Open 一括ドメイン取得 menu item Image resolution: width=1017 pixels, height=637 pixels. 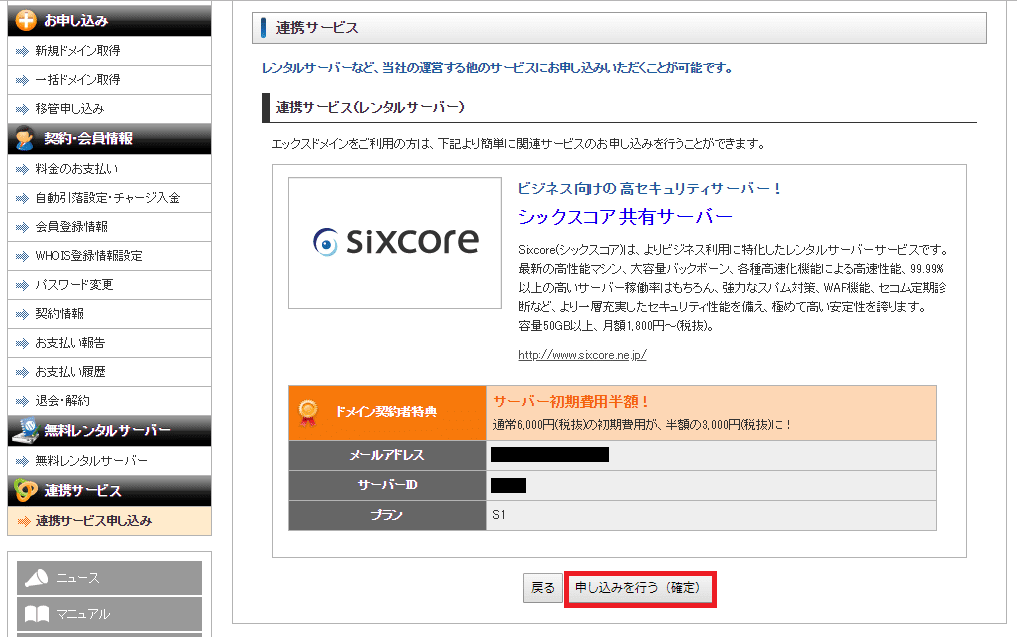tap(109, 80)
